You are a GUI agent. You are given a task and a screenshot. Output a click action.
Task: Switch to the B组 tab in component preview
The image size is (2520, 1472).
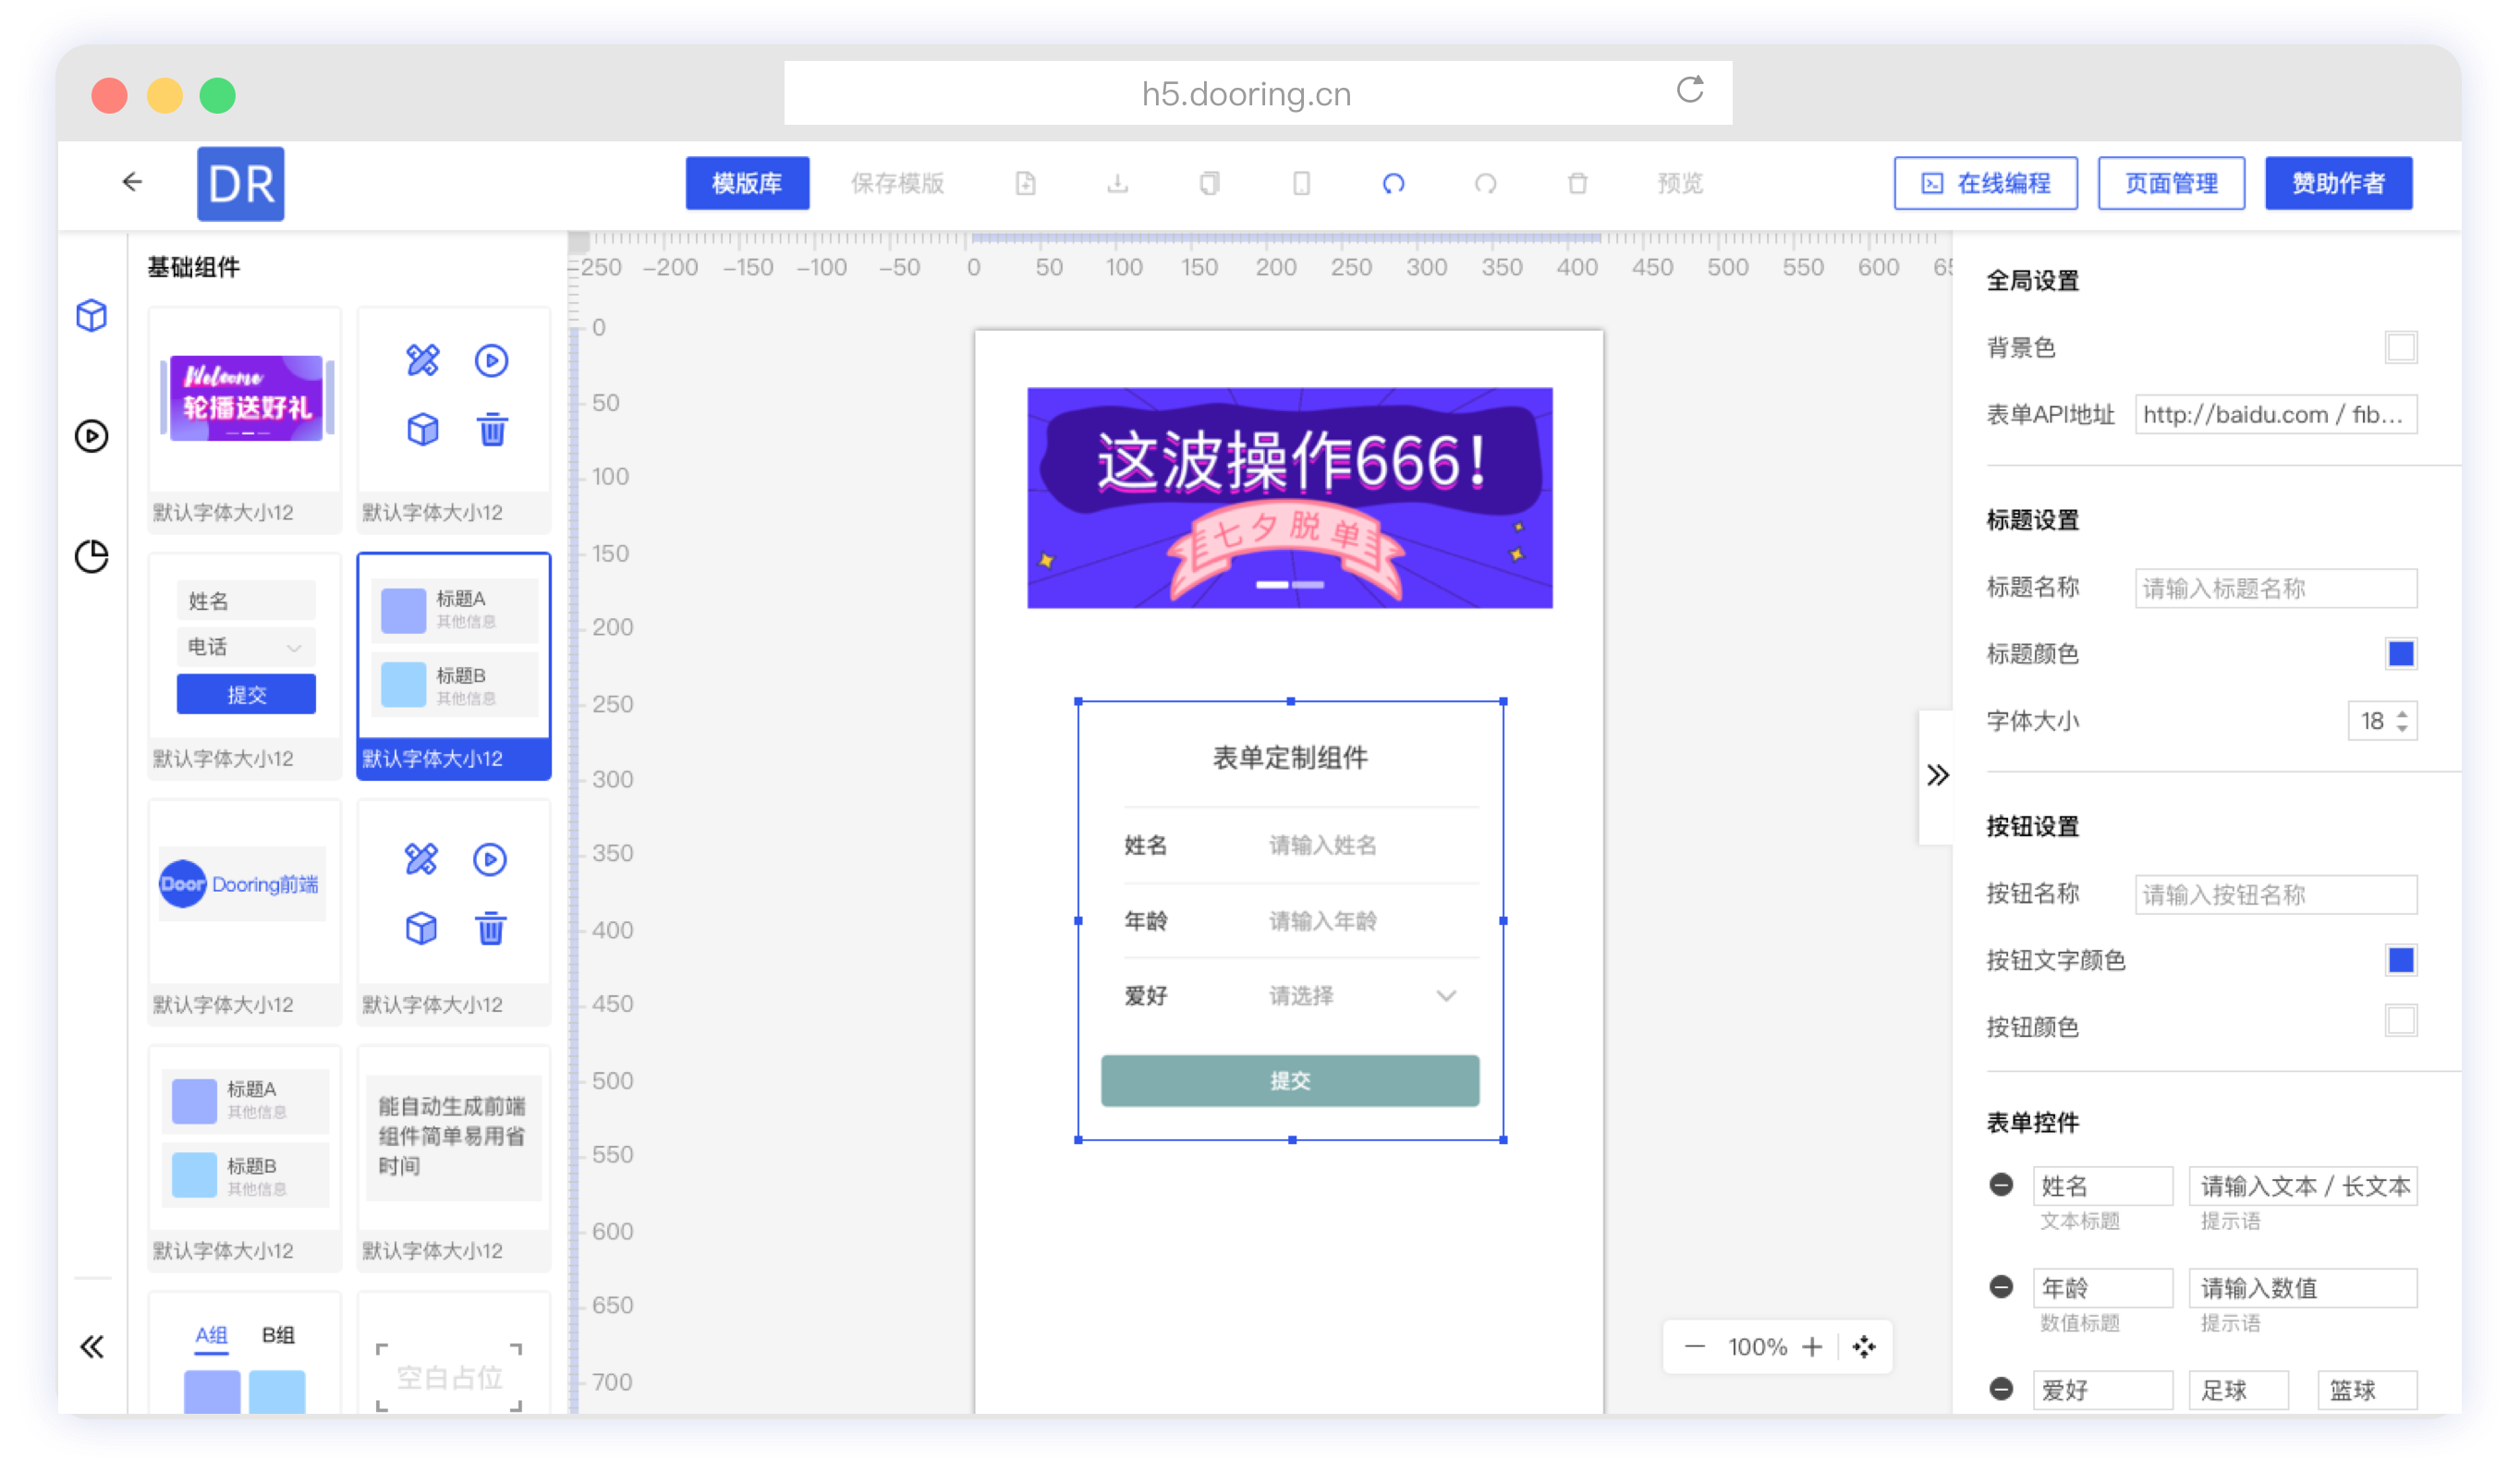coord(278,1335)
